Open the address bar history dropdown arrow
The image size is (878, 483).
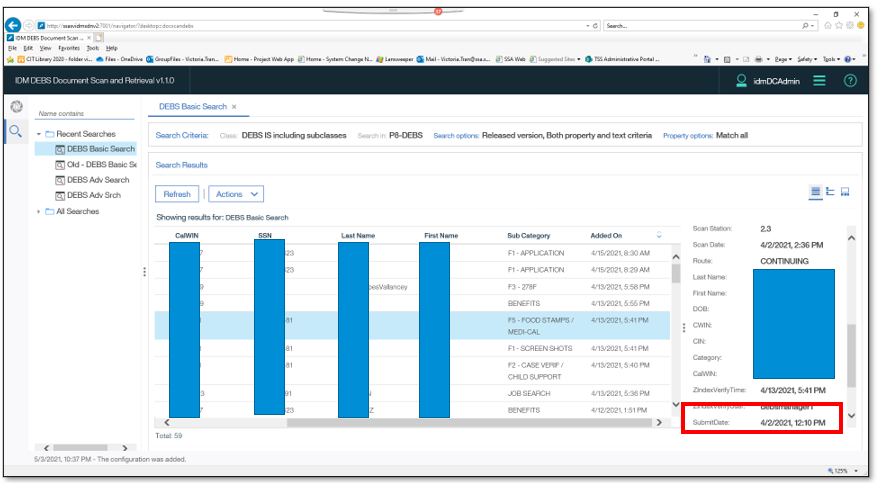587,26
